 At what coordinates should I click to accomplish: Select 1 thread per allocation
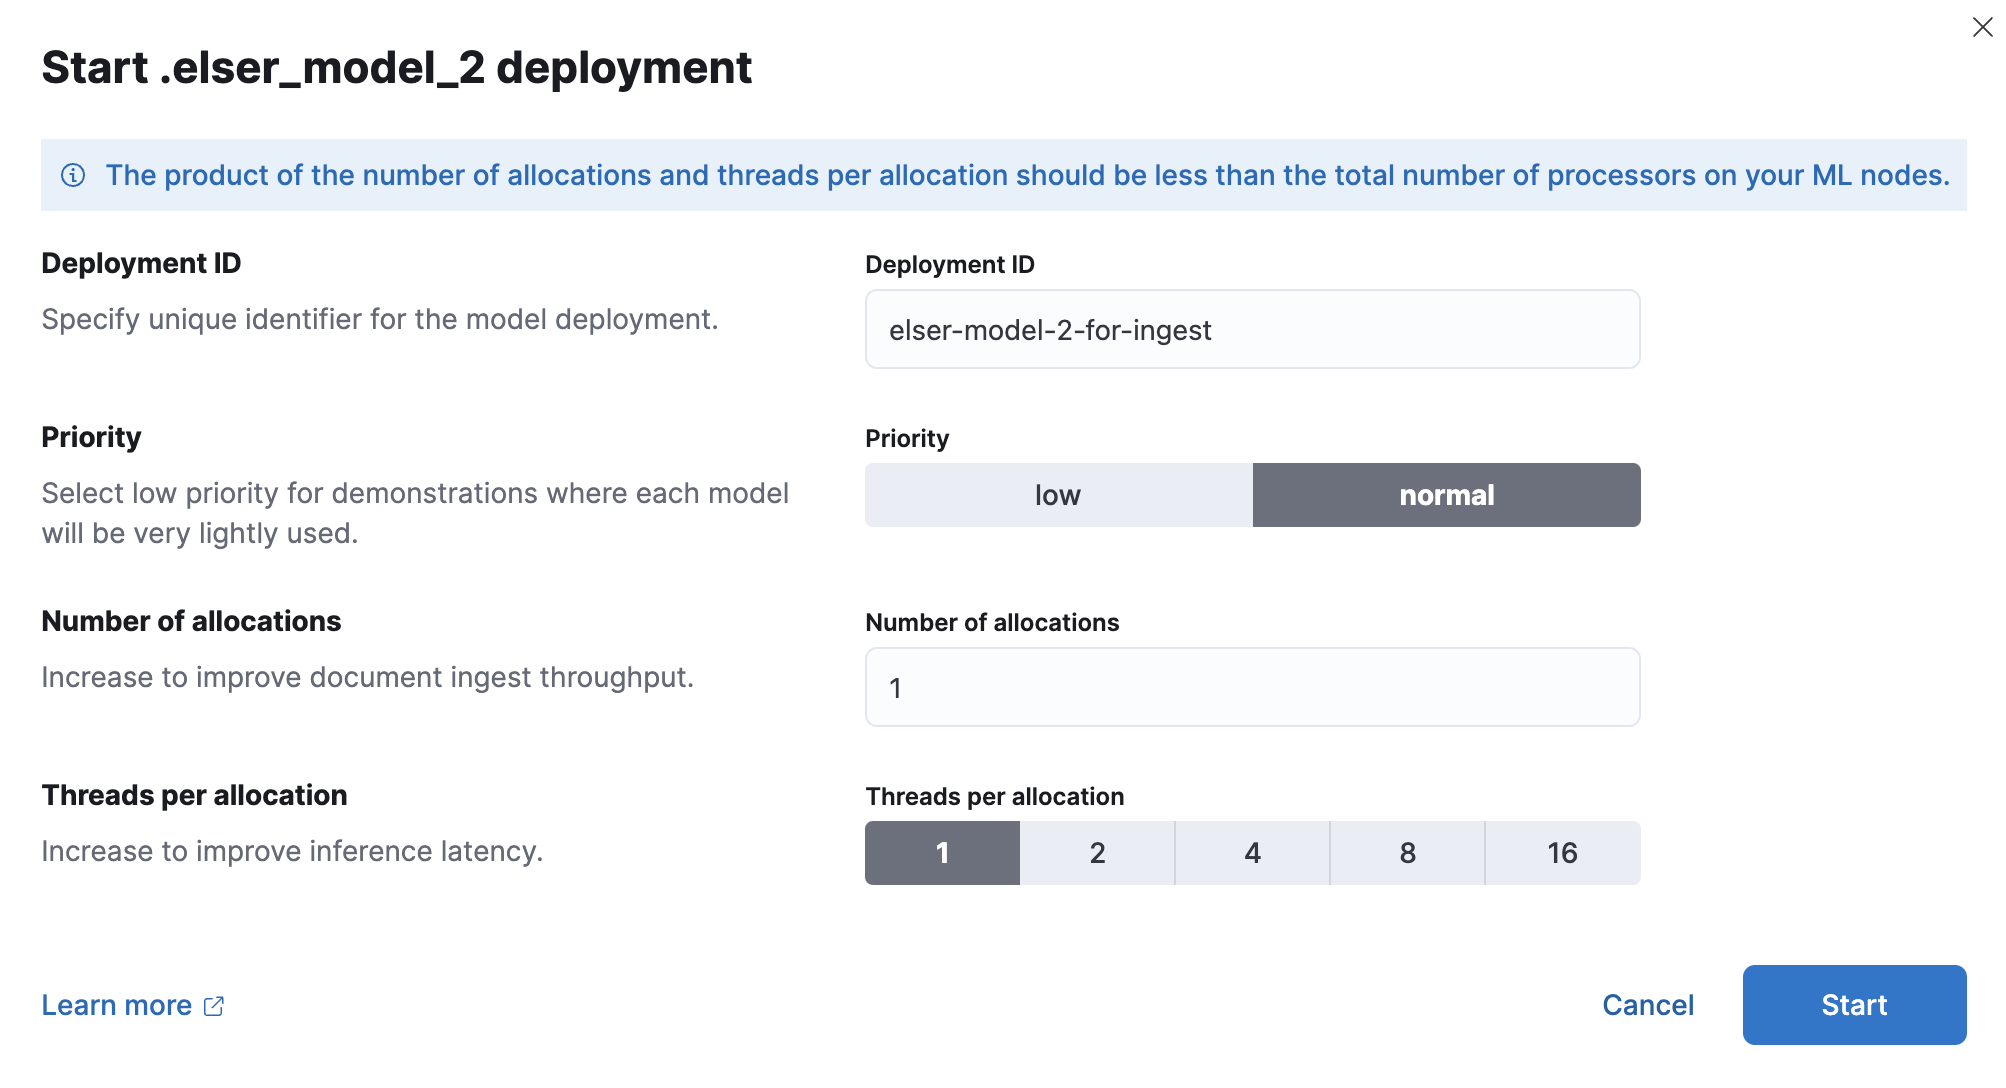(x=941, y=852)
